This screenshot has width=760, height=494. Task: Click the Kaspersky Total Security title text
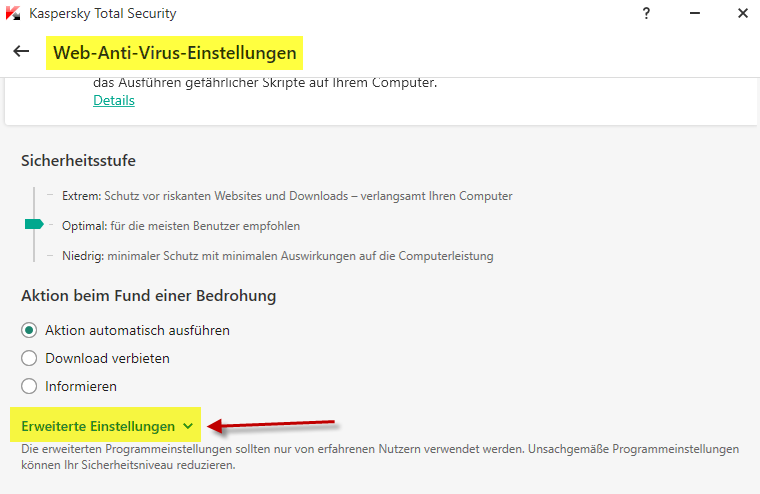[x=103, y=14]
